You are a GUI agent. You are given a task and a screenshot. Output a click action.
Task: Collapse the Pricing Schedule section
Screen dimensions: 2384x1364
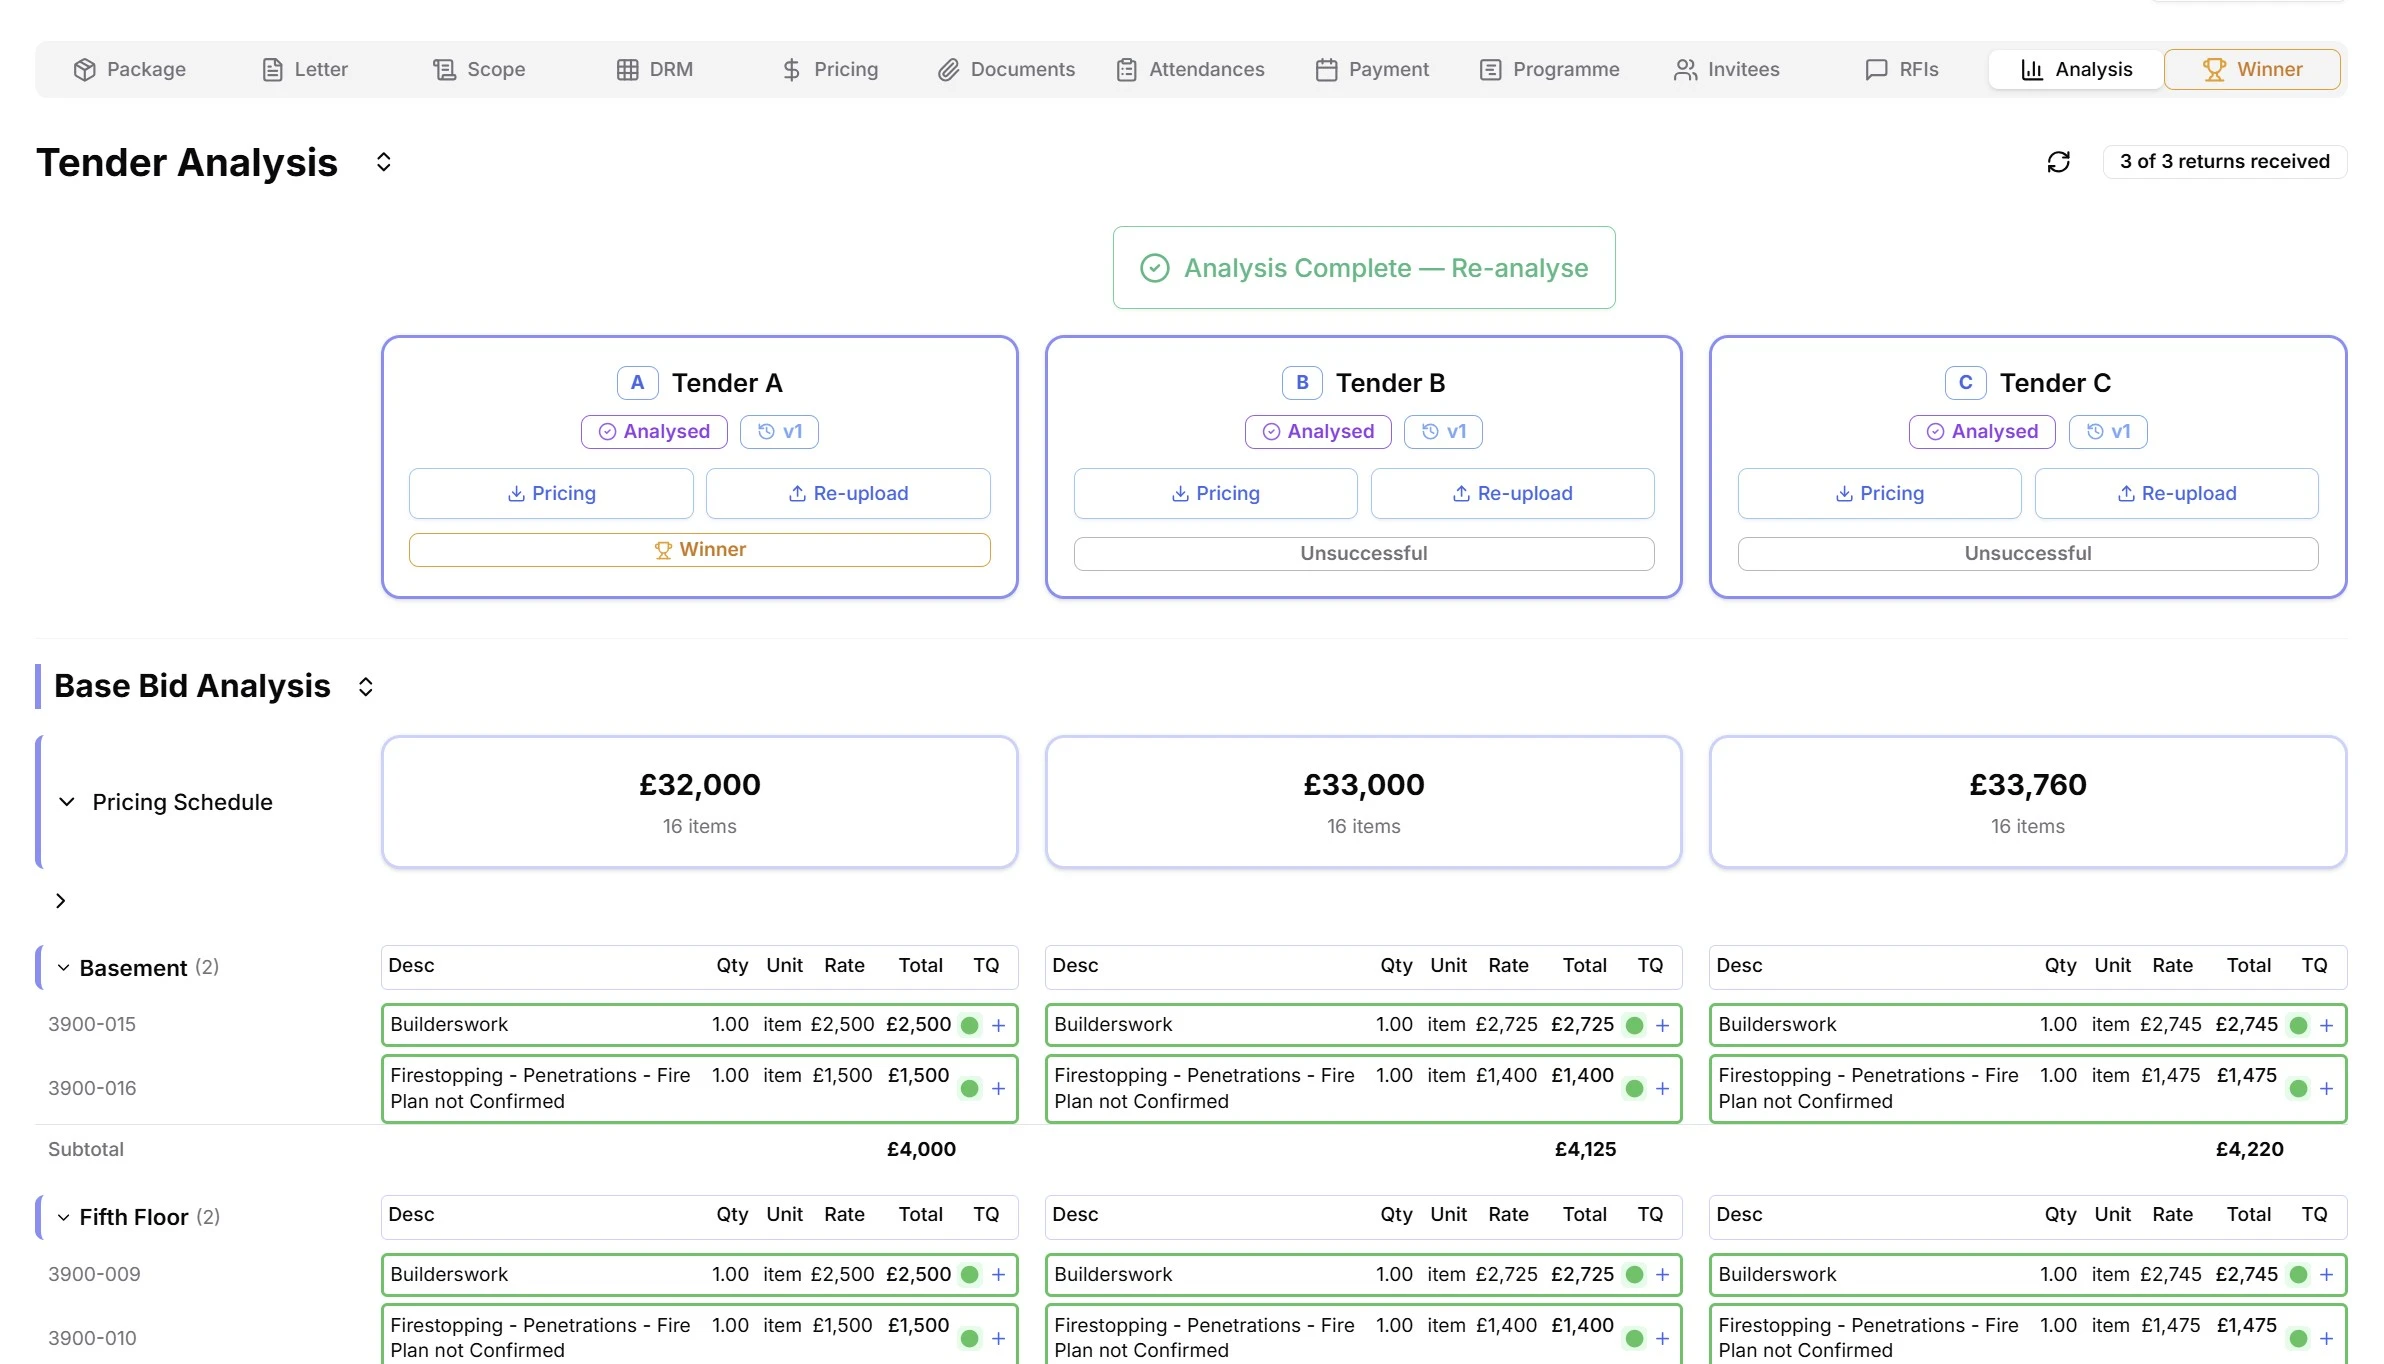point(67,801)
